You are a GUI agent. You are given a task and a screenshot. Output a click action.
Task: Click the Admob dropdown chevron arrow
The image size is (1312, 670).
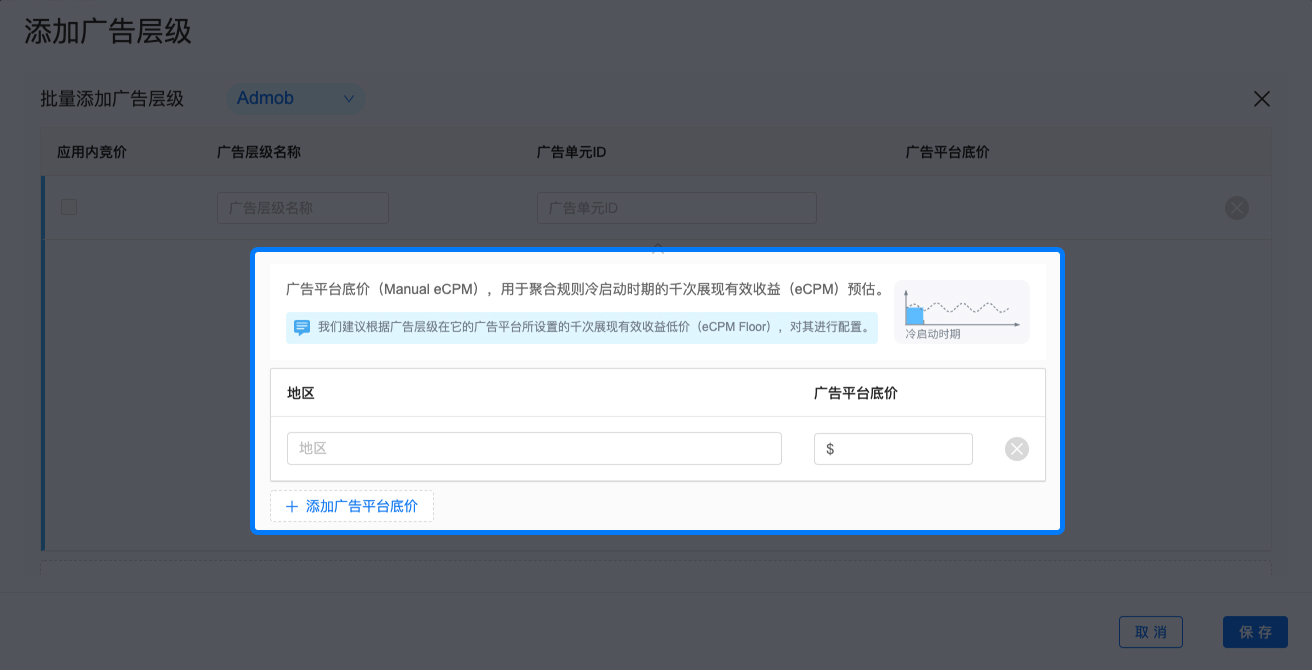coord(349,99)
